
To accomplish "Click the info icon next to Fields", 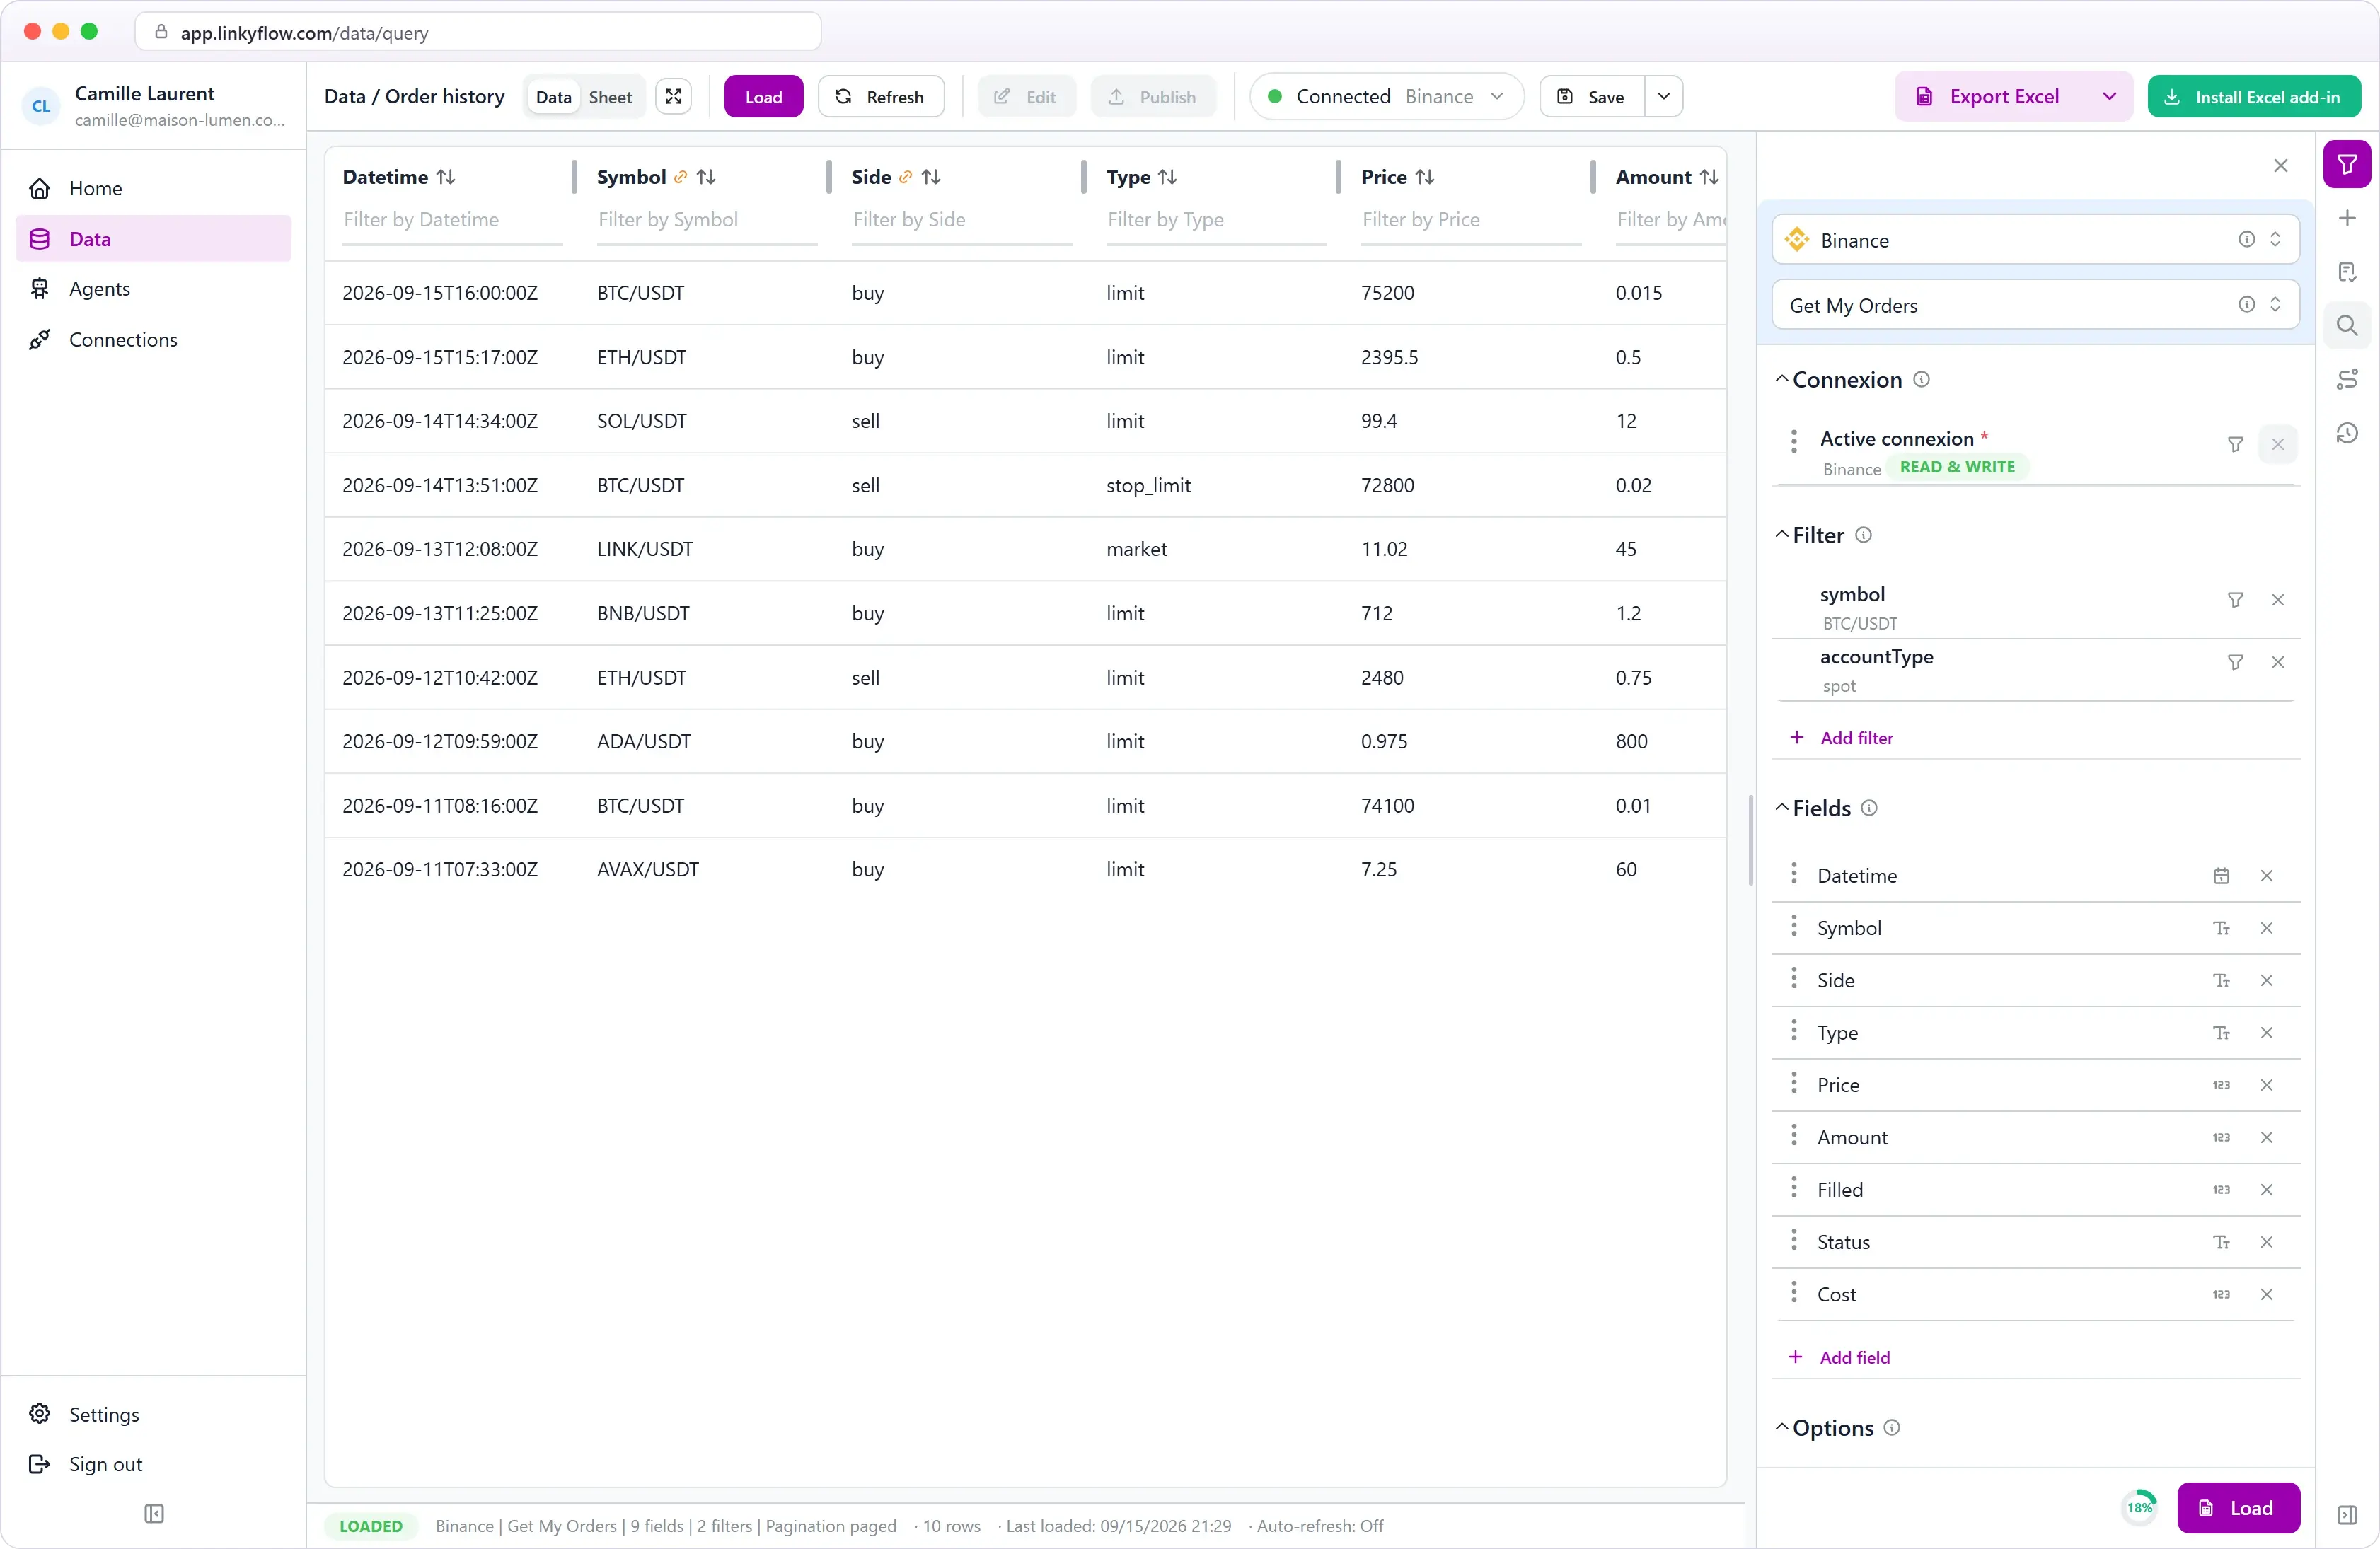I will click(x=1869, y=808).
